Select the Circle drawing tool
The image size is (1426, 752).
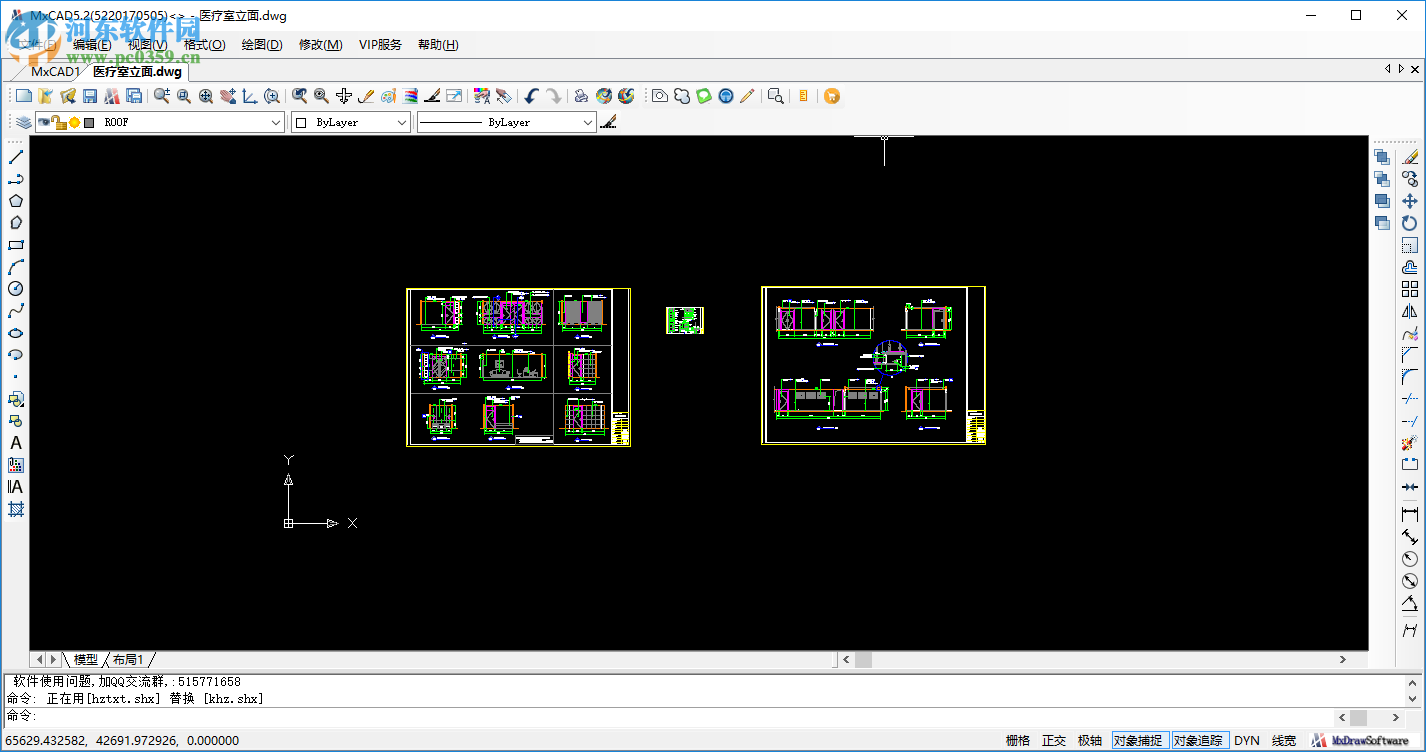[x=15, y=289]
